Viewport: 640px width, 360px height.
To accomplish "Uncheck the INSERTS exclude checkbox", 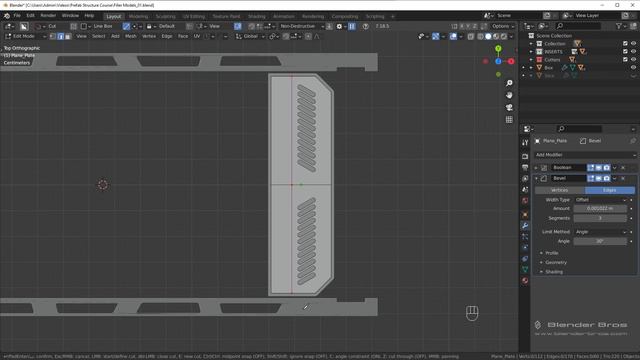I will tap(625, 51).
